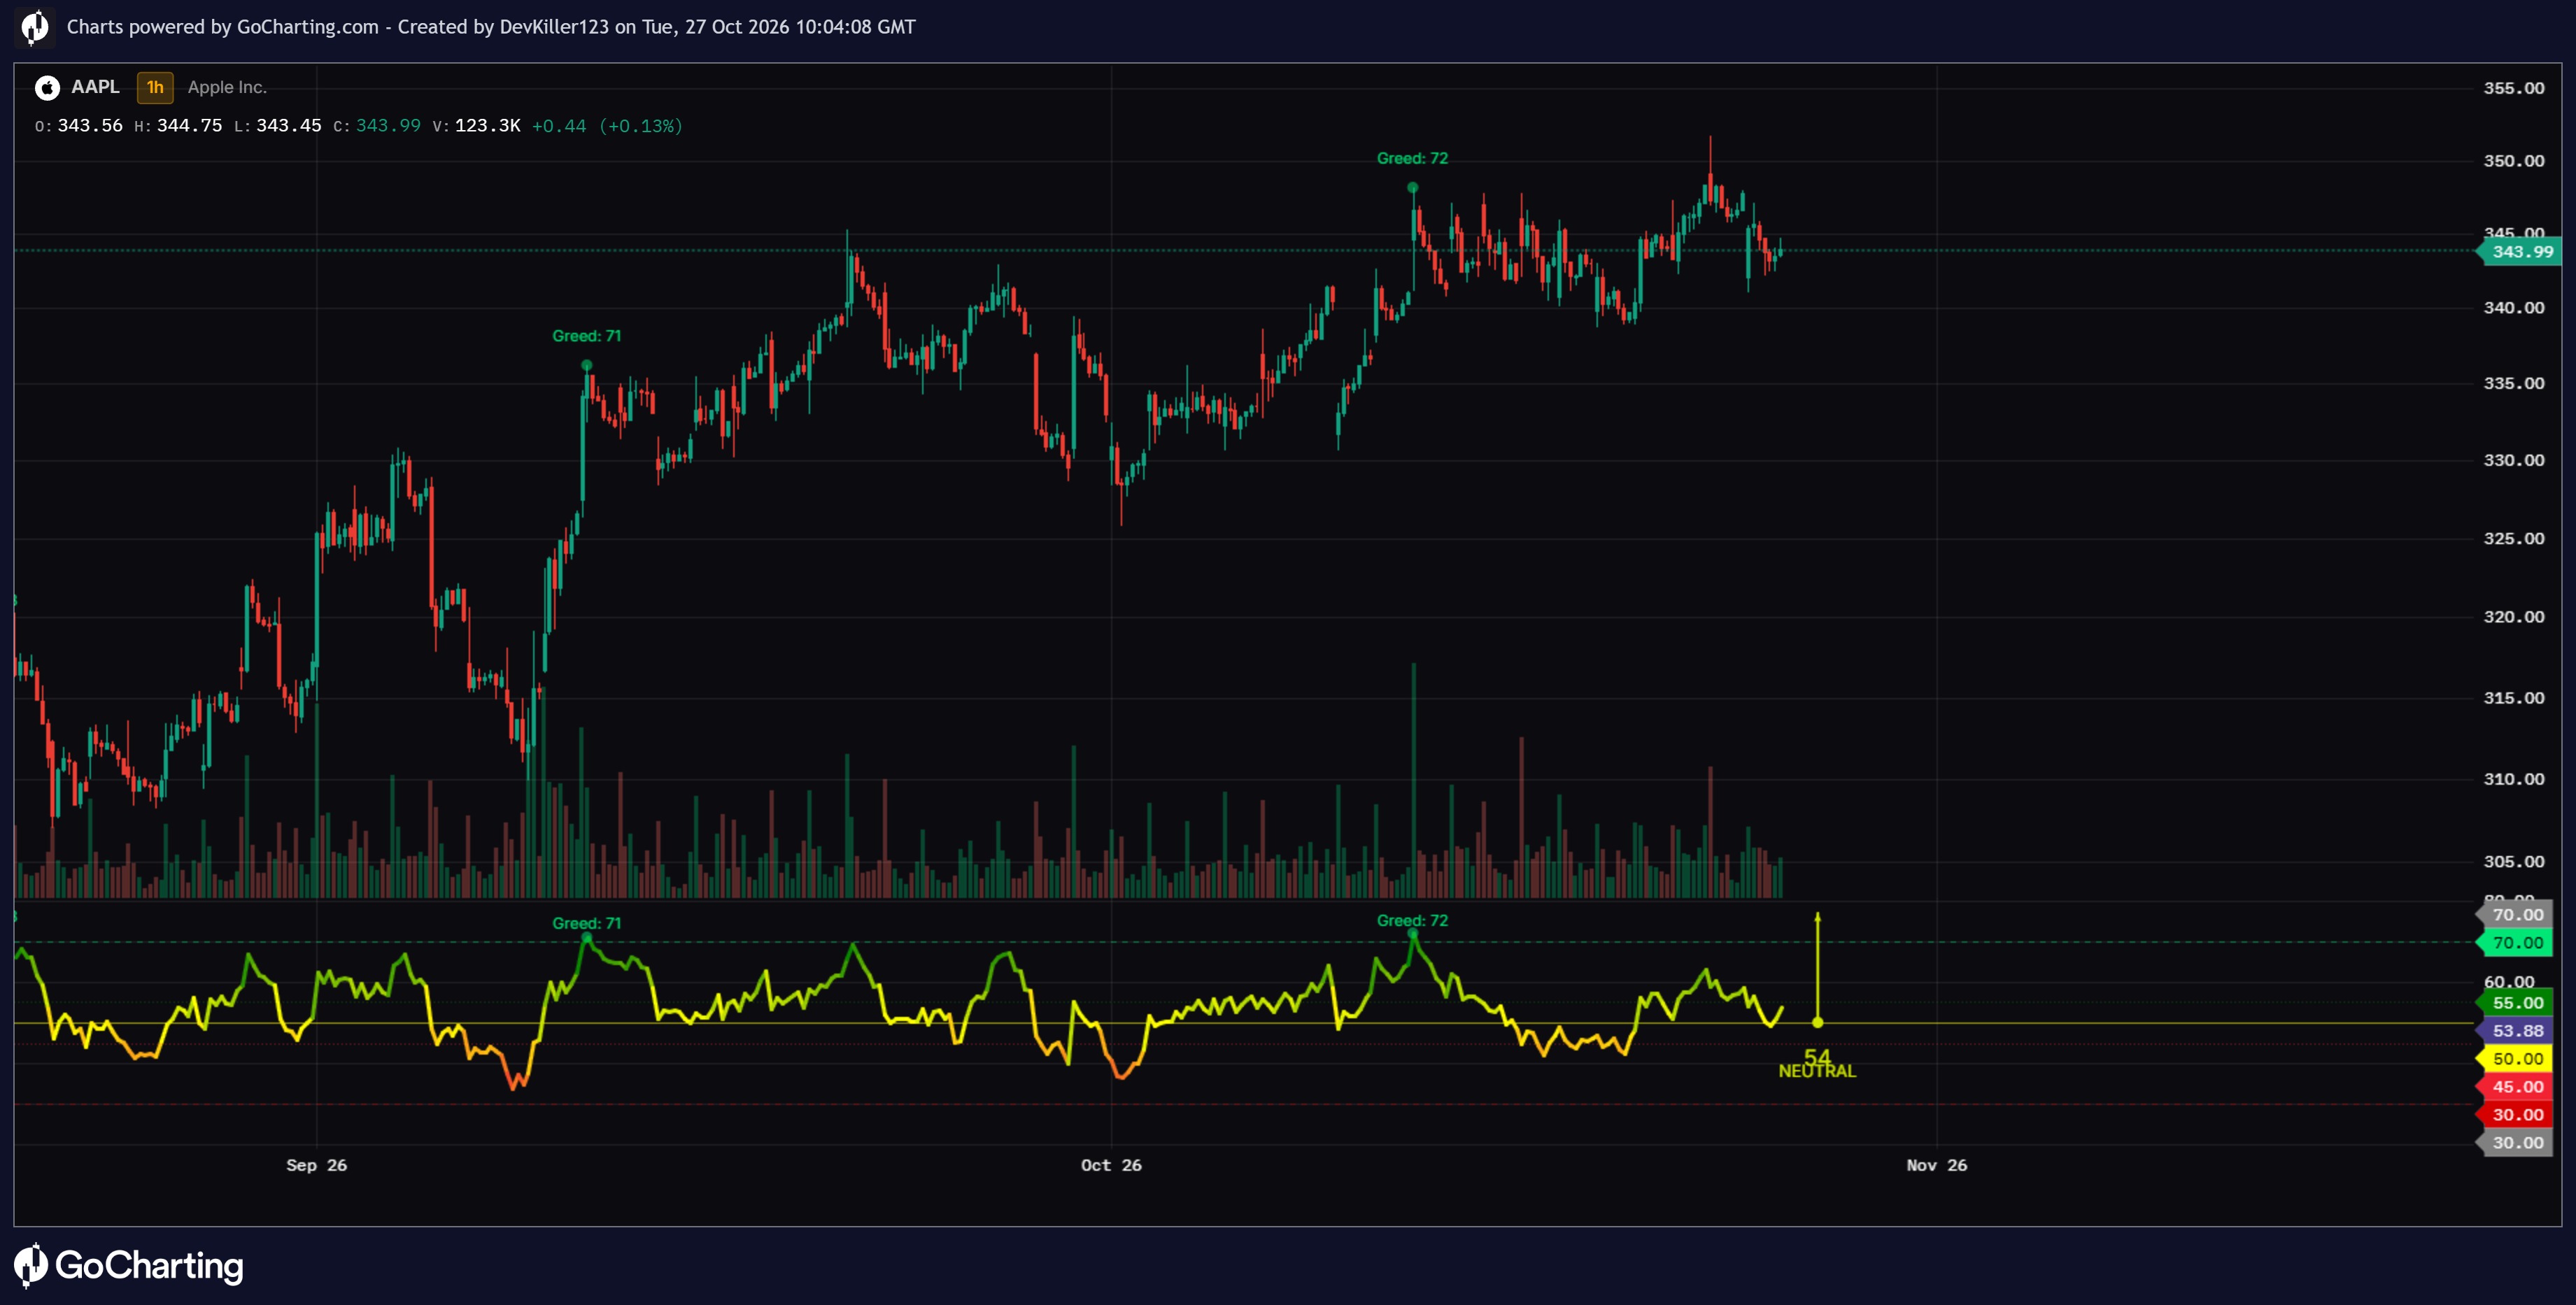The width and height of the screenshot is (2576, 1305).
Task: Click the Oct 26 date label on time axis
Action: pos(1111,1165)
